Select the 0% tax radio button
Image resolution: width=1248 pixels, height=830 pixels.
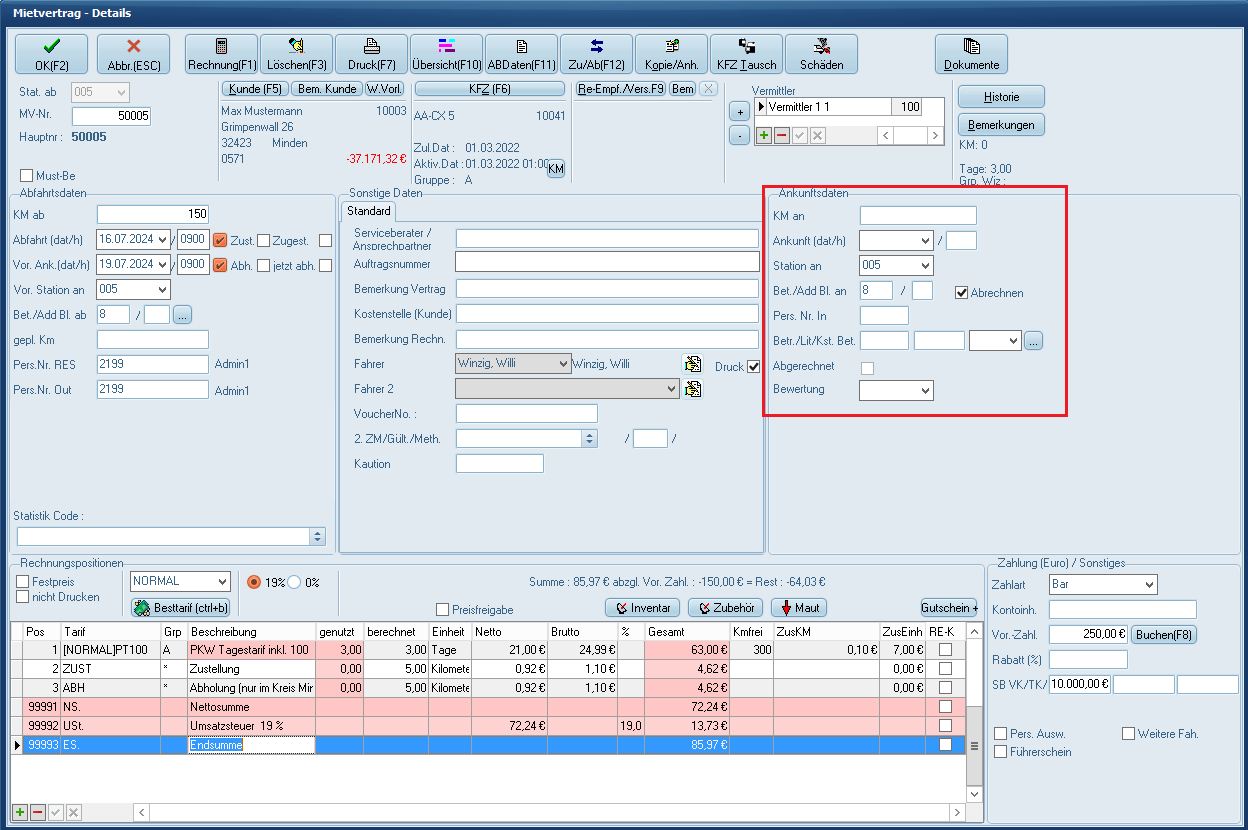pos(295,582)
